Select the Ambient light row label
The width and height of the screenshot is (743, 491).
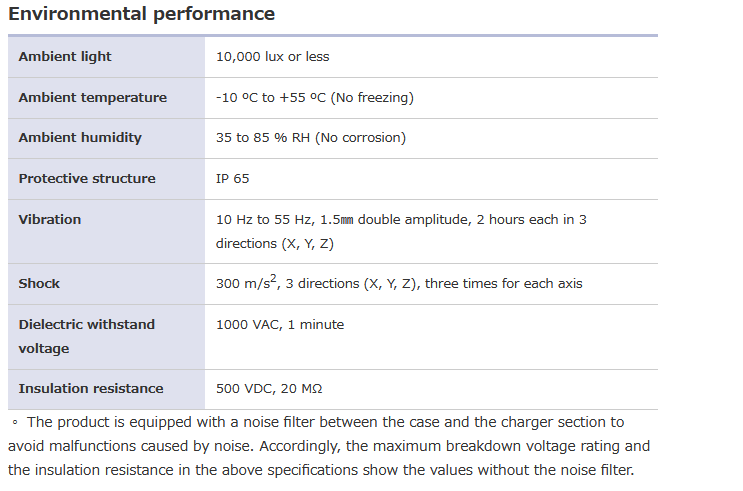coord(65,56)
